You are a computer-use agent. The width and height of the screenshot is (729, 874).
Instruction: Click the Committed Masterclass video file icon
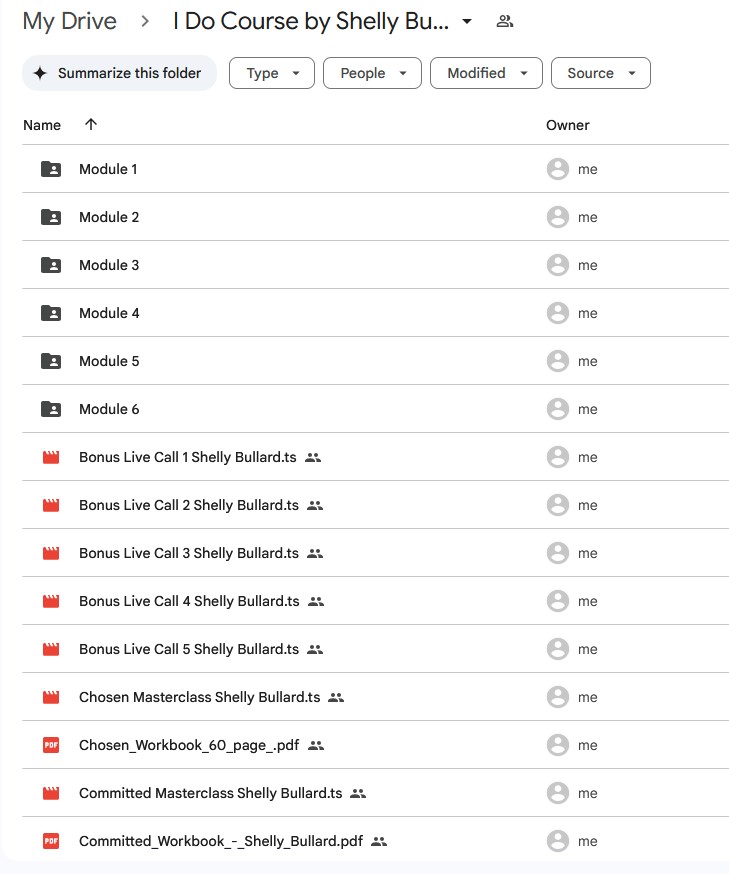51,793
